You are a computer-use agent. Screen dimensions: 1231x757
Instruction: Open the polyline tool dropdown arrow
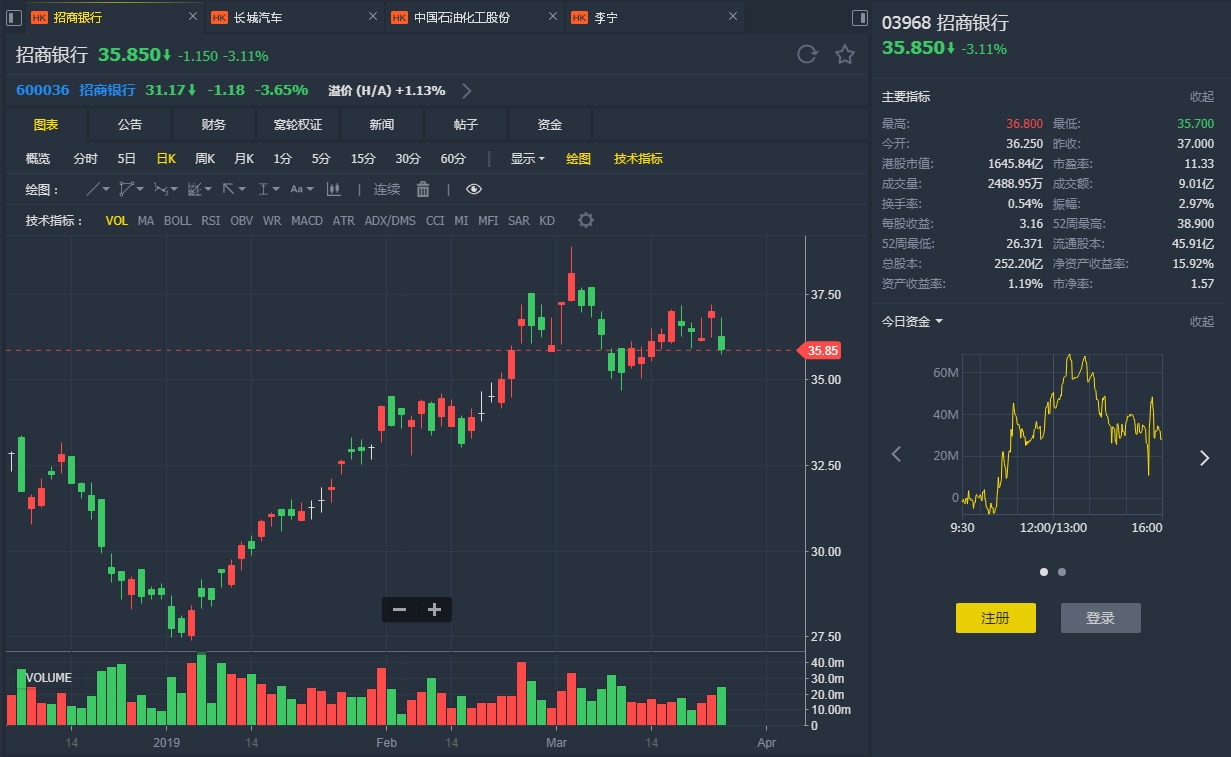140,189
